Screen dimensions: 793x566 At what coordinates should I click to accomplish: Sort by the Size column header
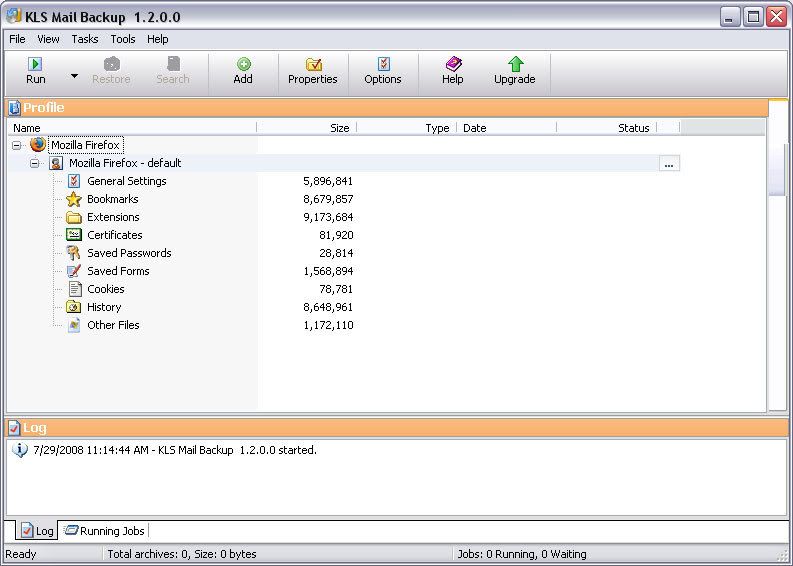point(306,128)
